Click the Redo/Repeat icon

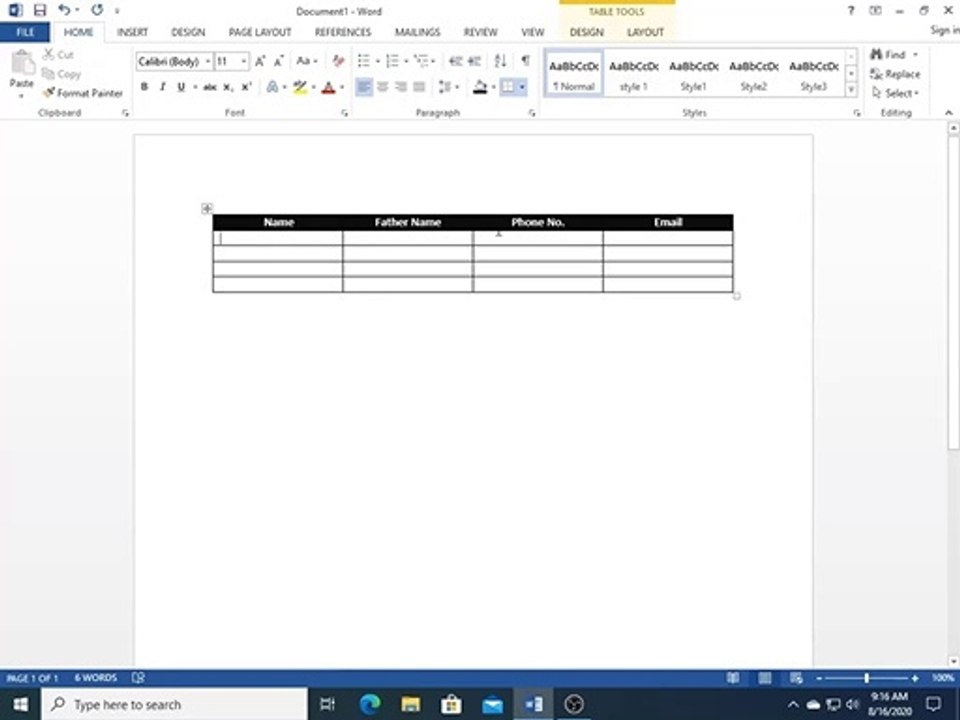[97, 10]
